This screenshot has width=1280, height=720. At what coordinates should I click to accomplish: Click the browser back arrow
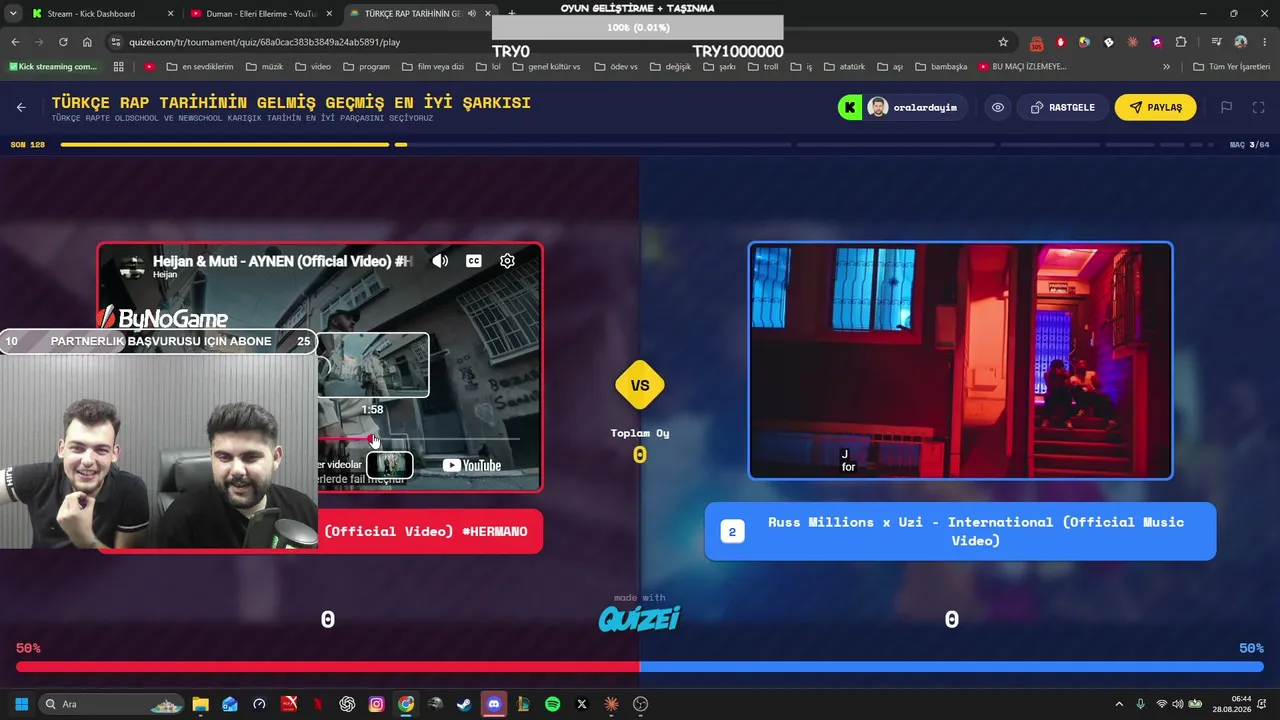pyautogui.click(x=15, y=42)
